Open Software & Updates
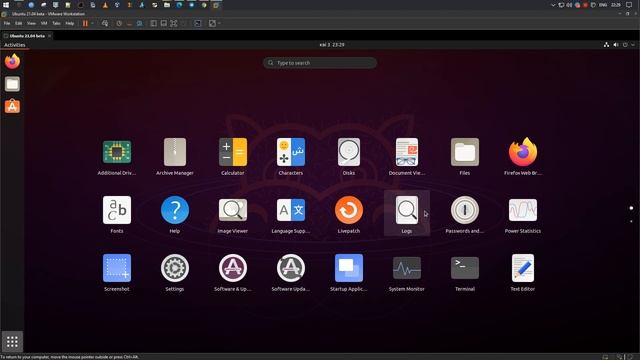 click(233, 273)
